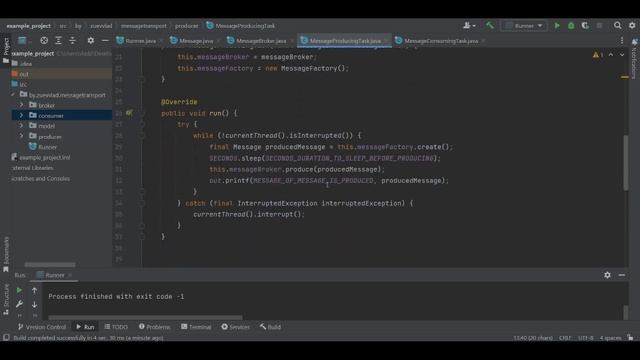This screenshot has width=640, height=360.
Task: Open editor tabs more-options menu
Action: pyautogui.click(x=622, y=40)
